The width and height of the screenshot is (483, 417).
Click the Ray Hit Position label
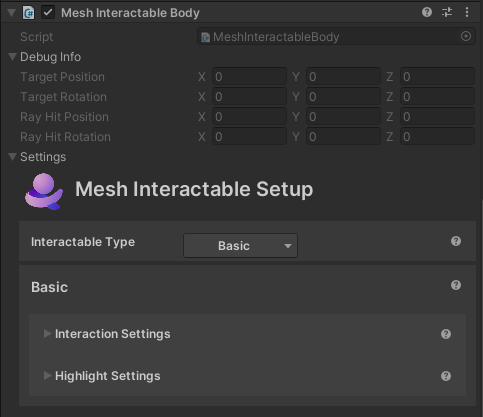coord(64,117)
